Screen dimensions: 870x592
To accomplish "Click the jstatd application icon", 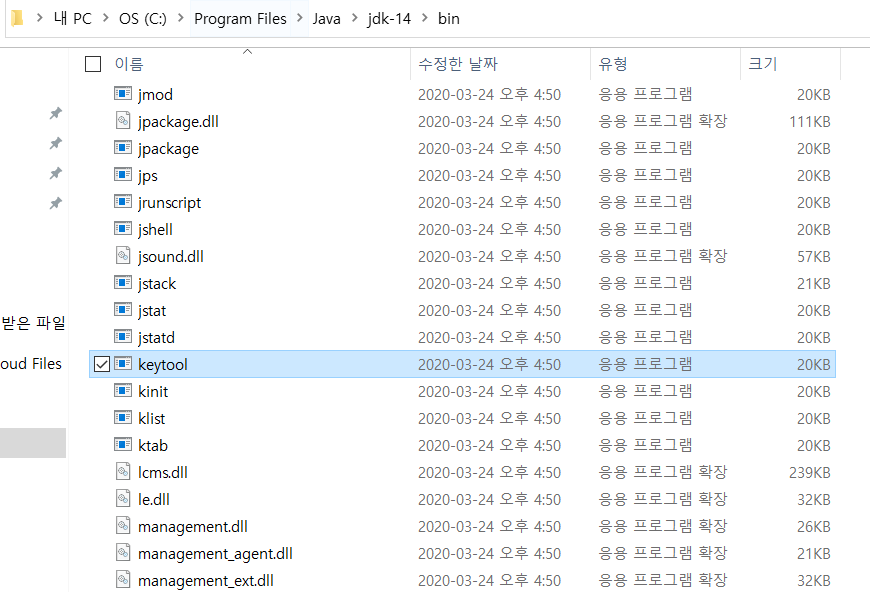I will (123, 337).
